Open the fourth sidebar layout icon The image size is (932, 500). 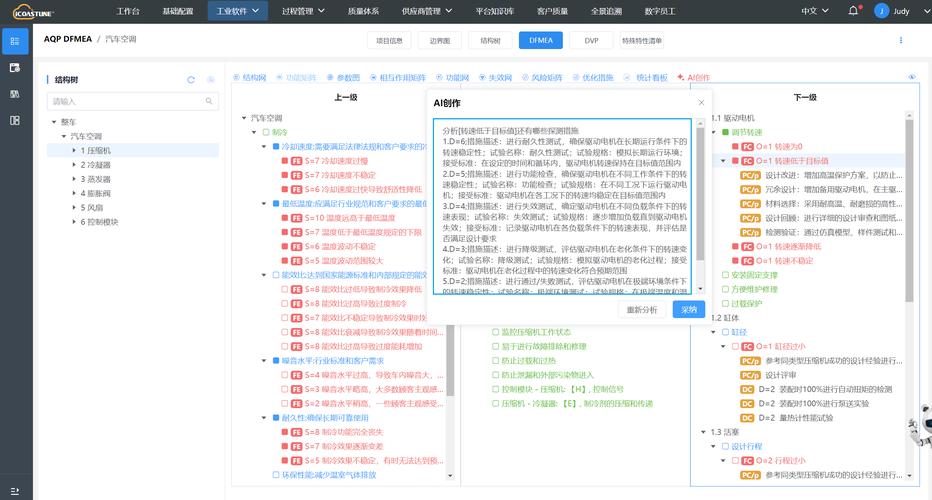15,120
